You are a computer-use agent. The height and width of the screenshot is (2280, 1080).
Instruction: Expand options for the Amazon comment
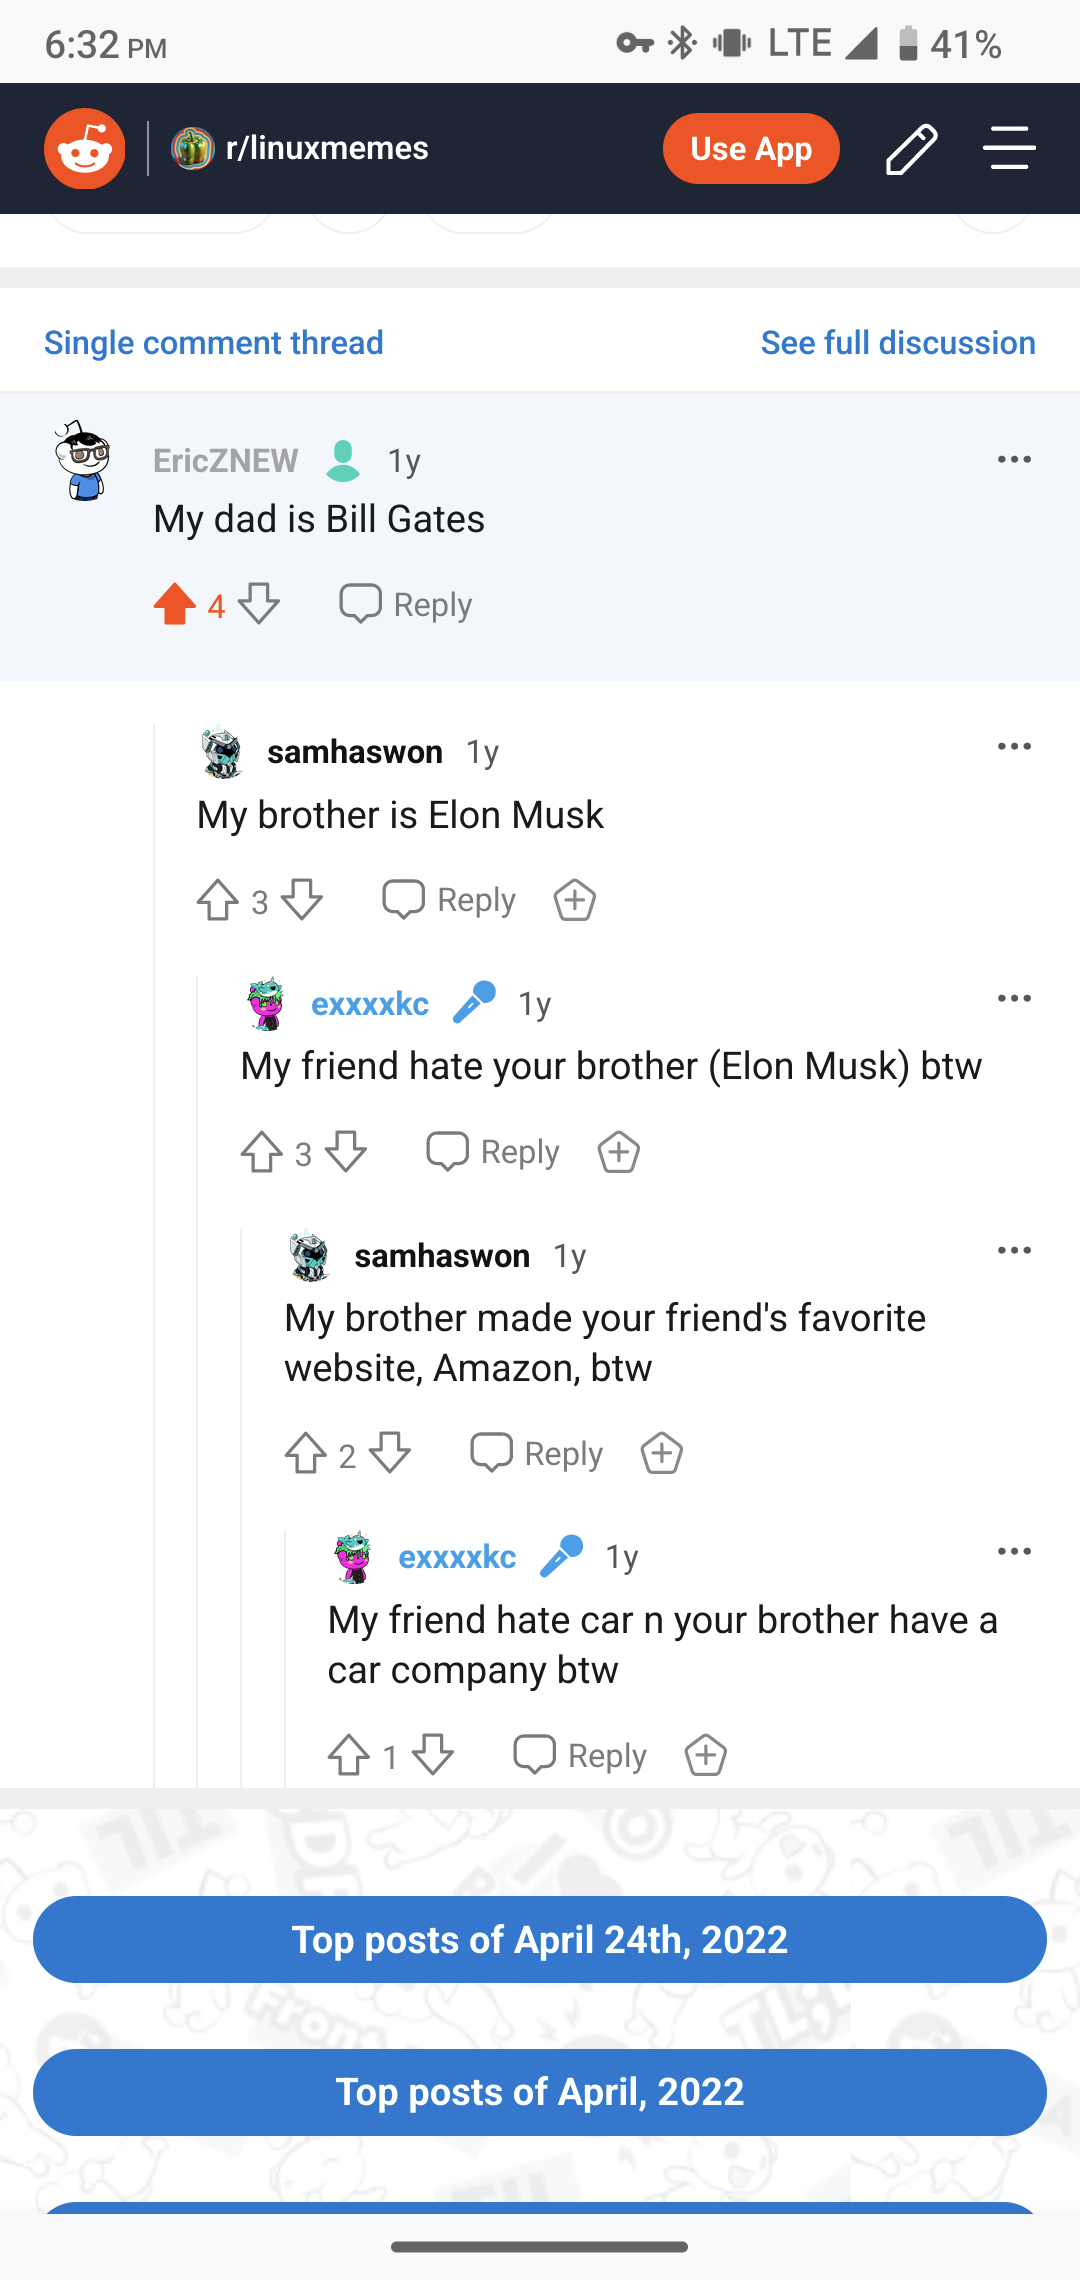1014,1251
